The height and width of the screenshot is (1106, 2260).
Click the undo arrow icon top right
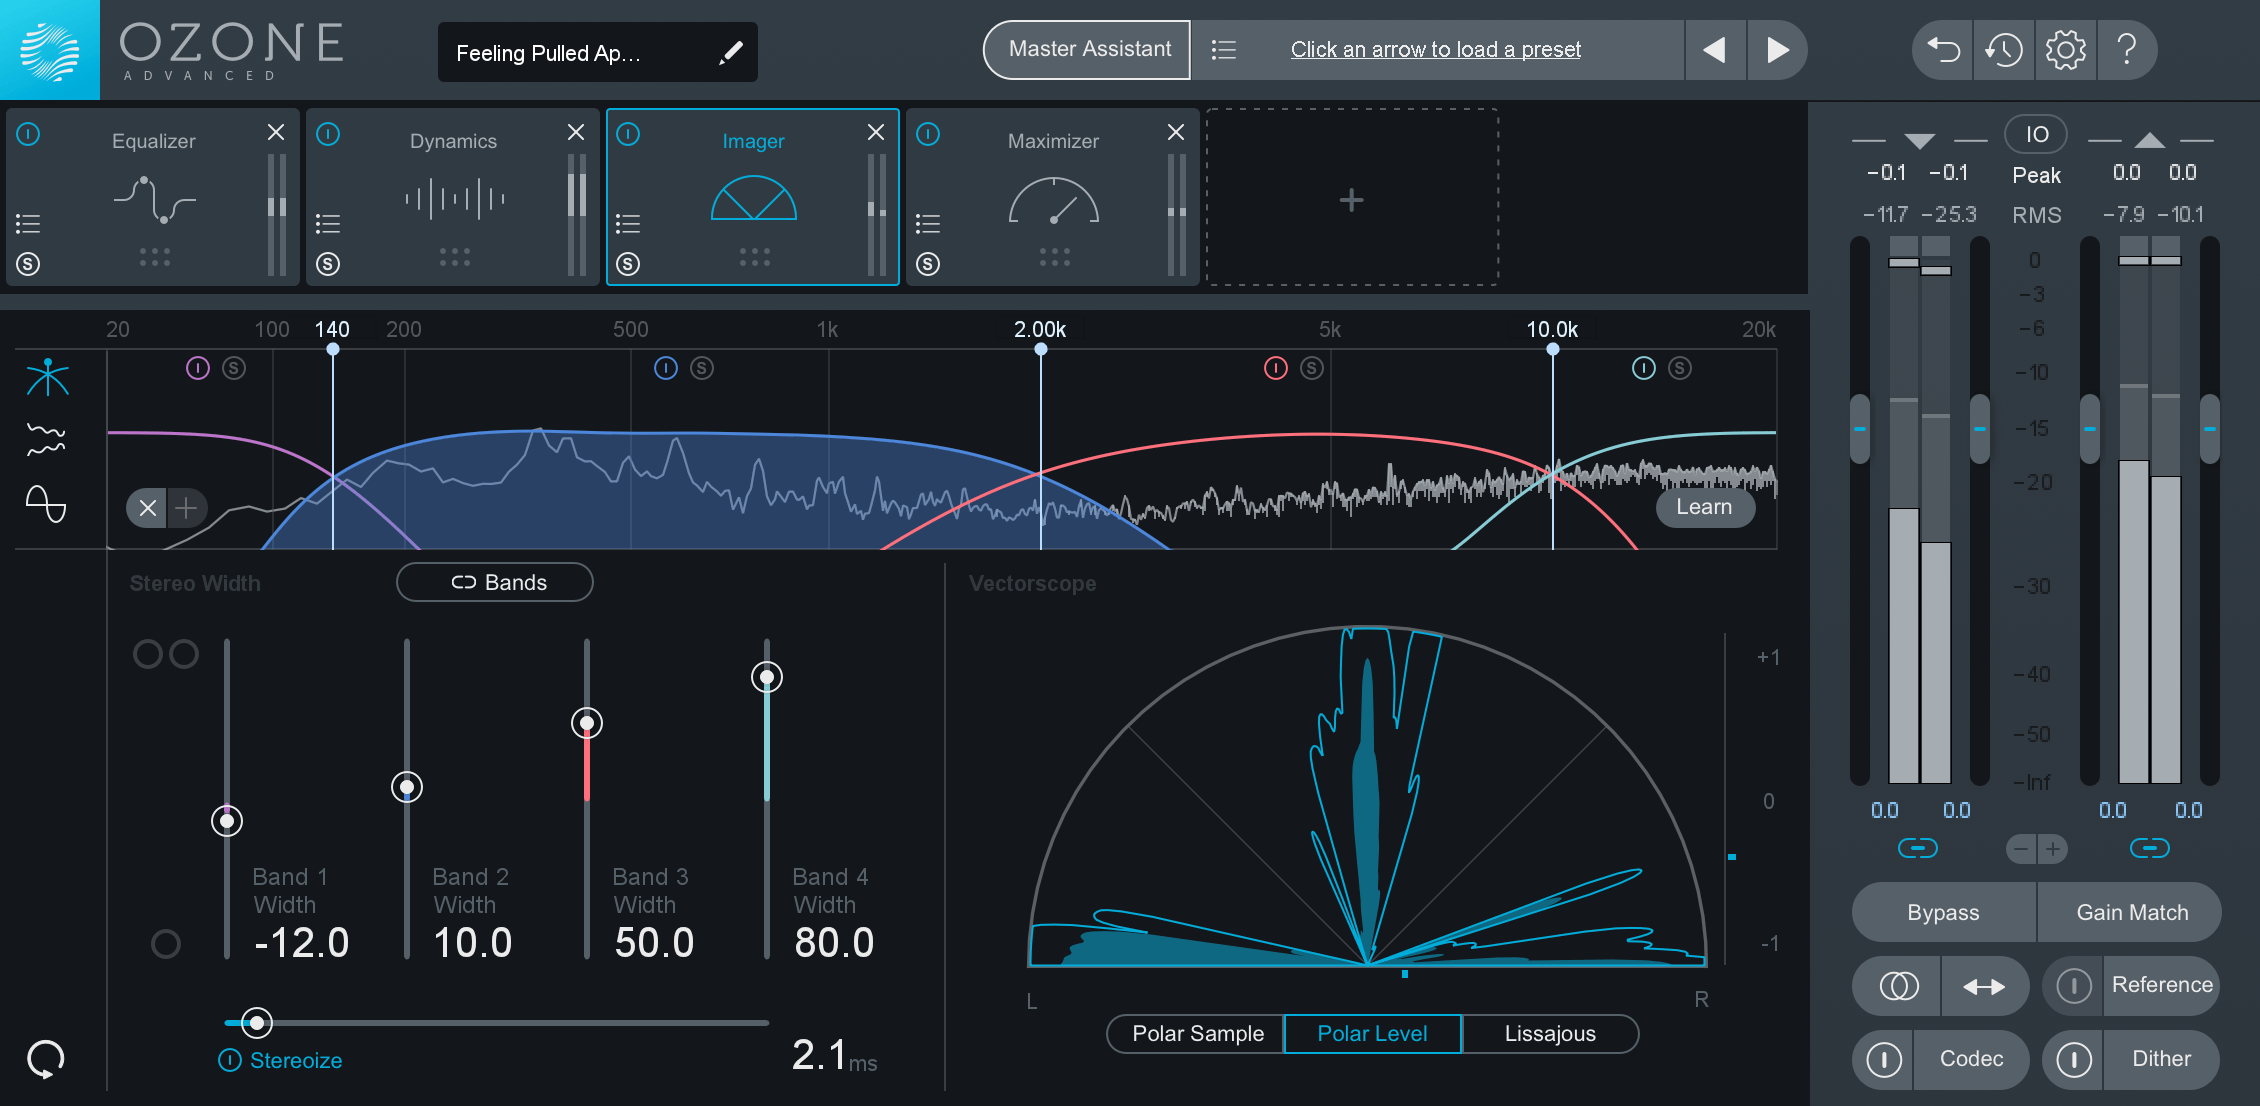point(1944,50)
